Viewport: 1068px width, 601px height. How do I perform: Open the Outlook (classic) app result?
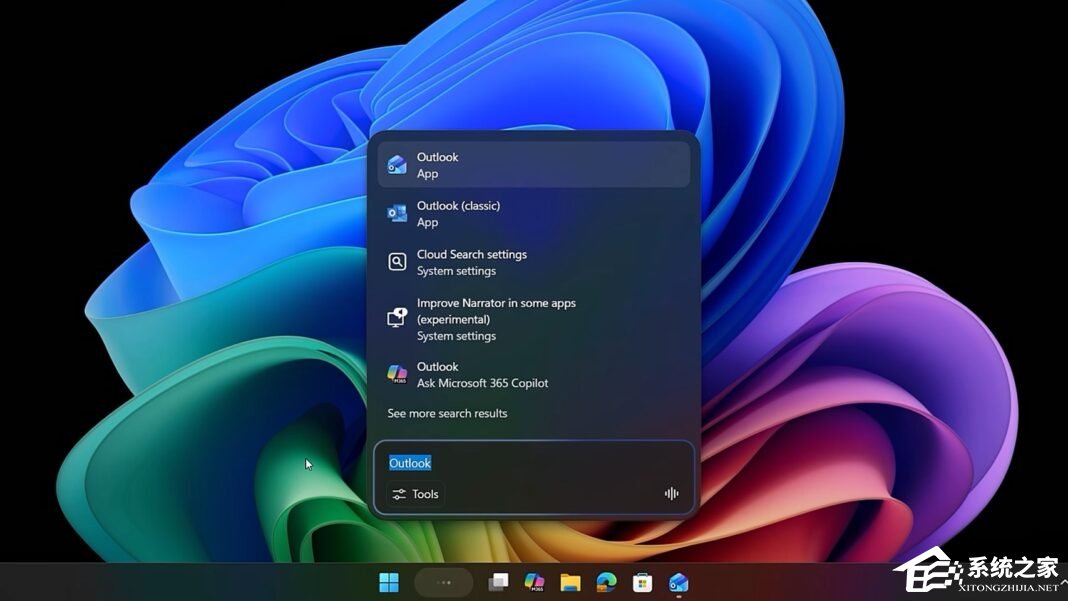[x=534, y=214]
